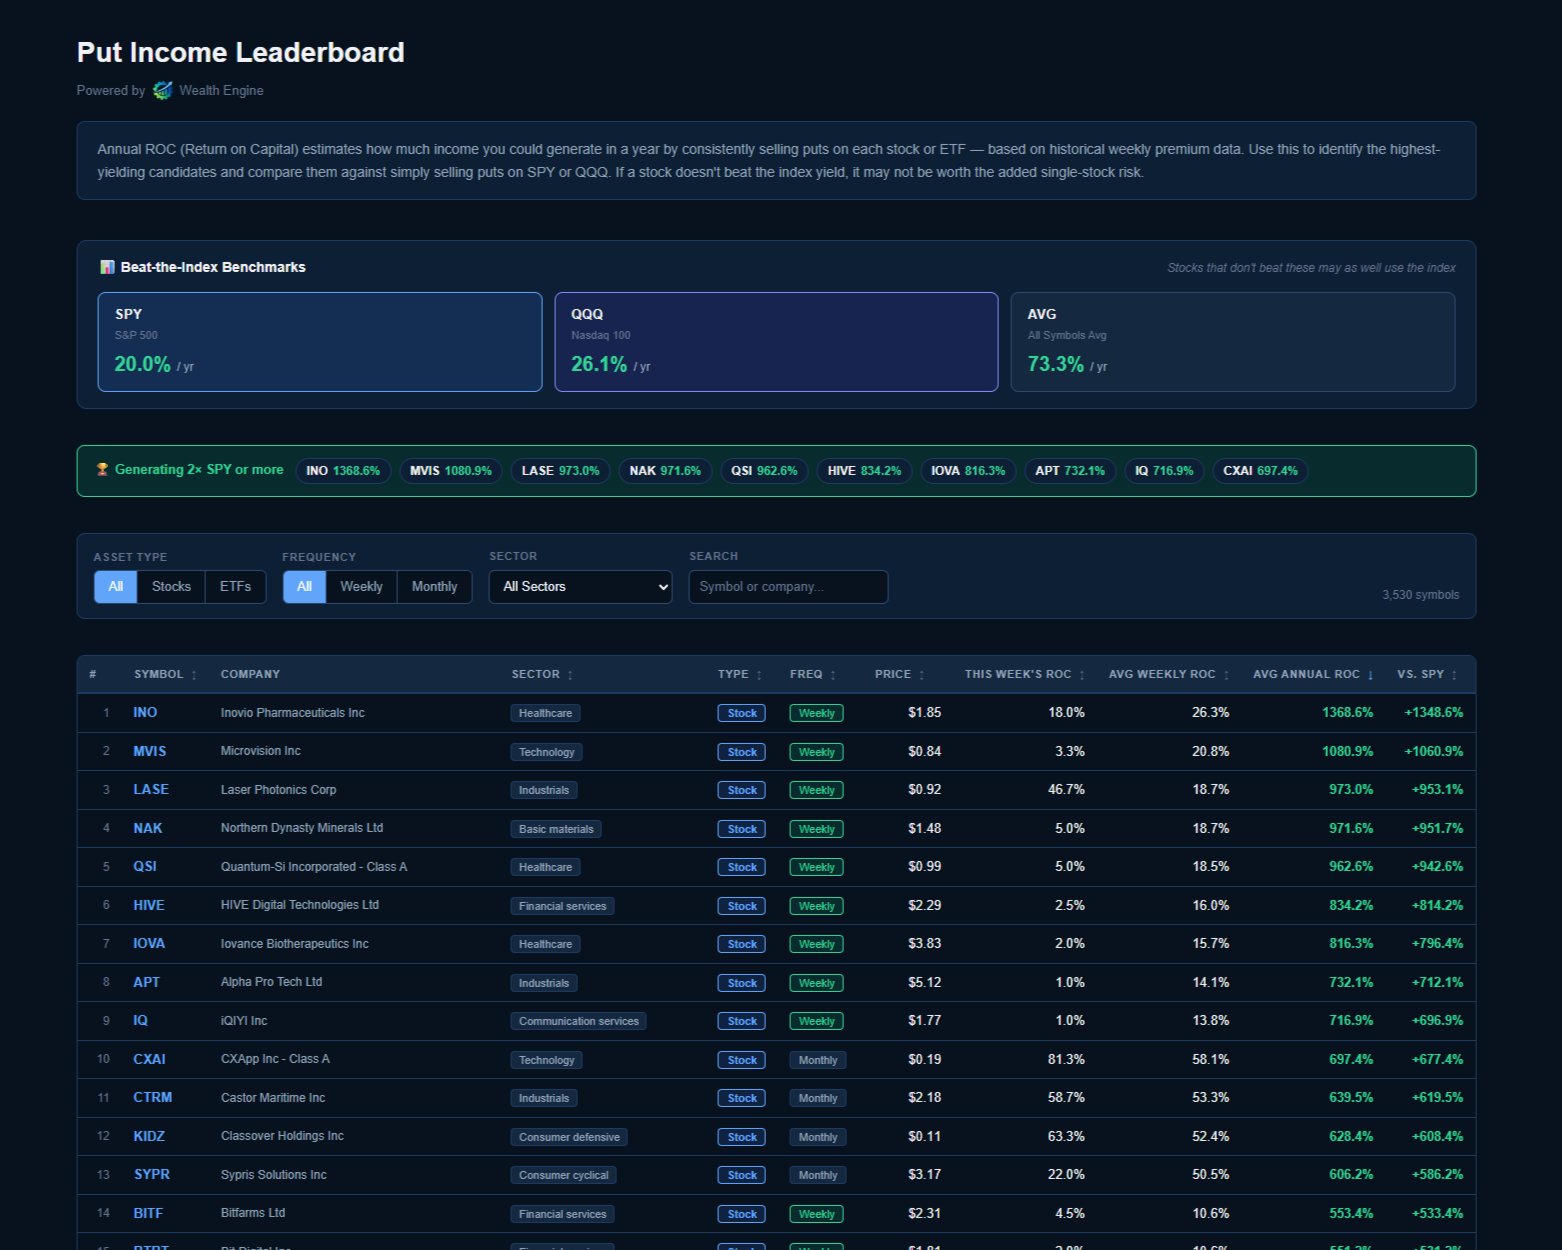1562x1250 pixels.
Task: Select the All frequency tab
Action: coord(304,587)
